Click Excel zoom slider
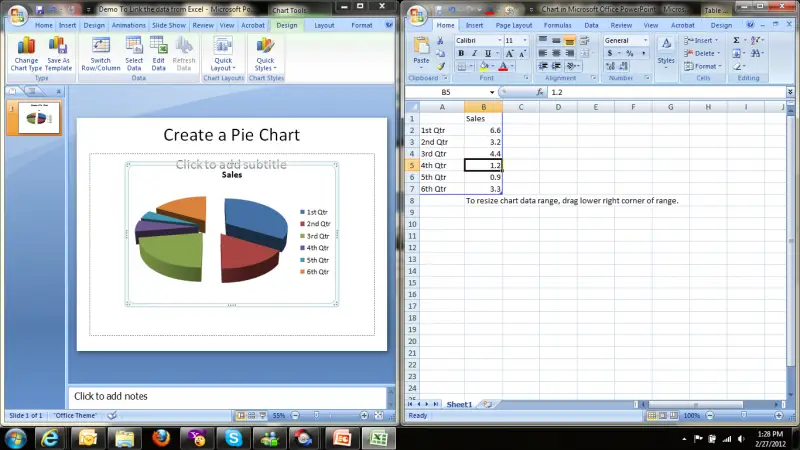The width and height of the screenshot is (800, 450). coord(744,415)
